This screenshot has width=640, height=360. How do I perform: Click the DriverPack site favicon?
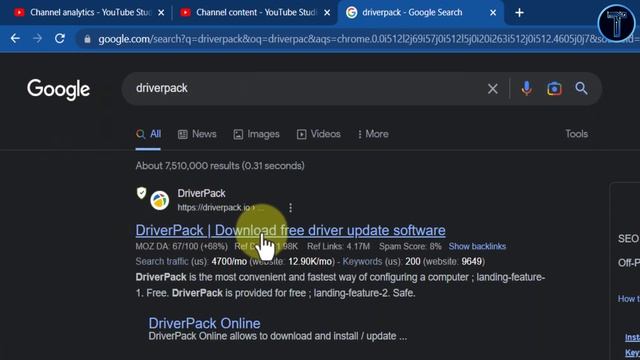click(x=160, y=200)
